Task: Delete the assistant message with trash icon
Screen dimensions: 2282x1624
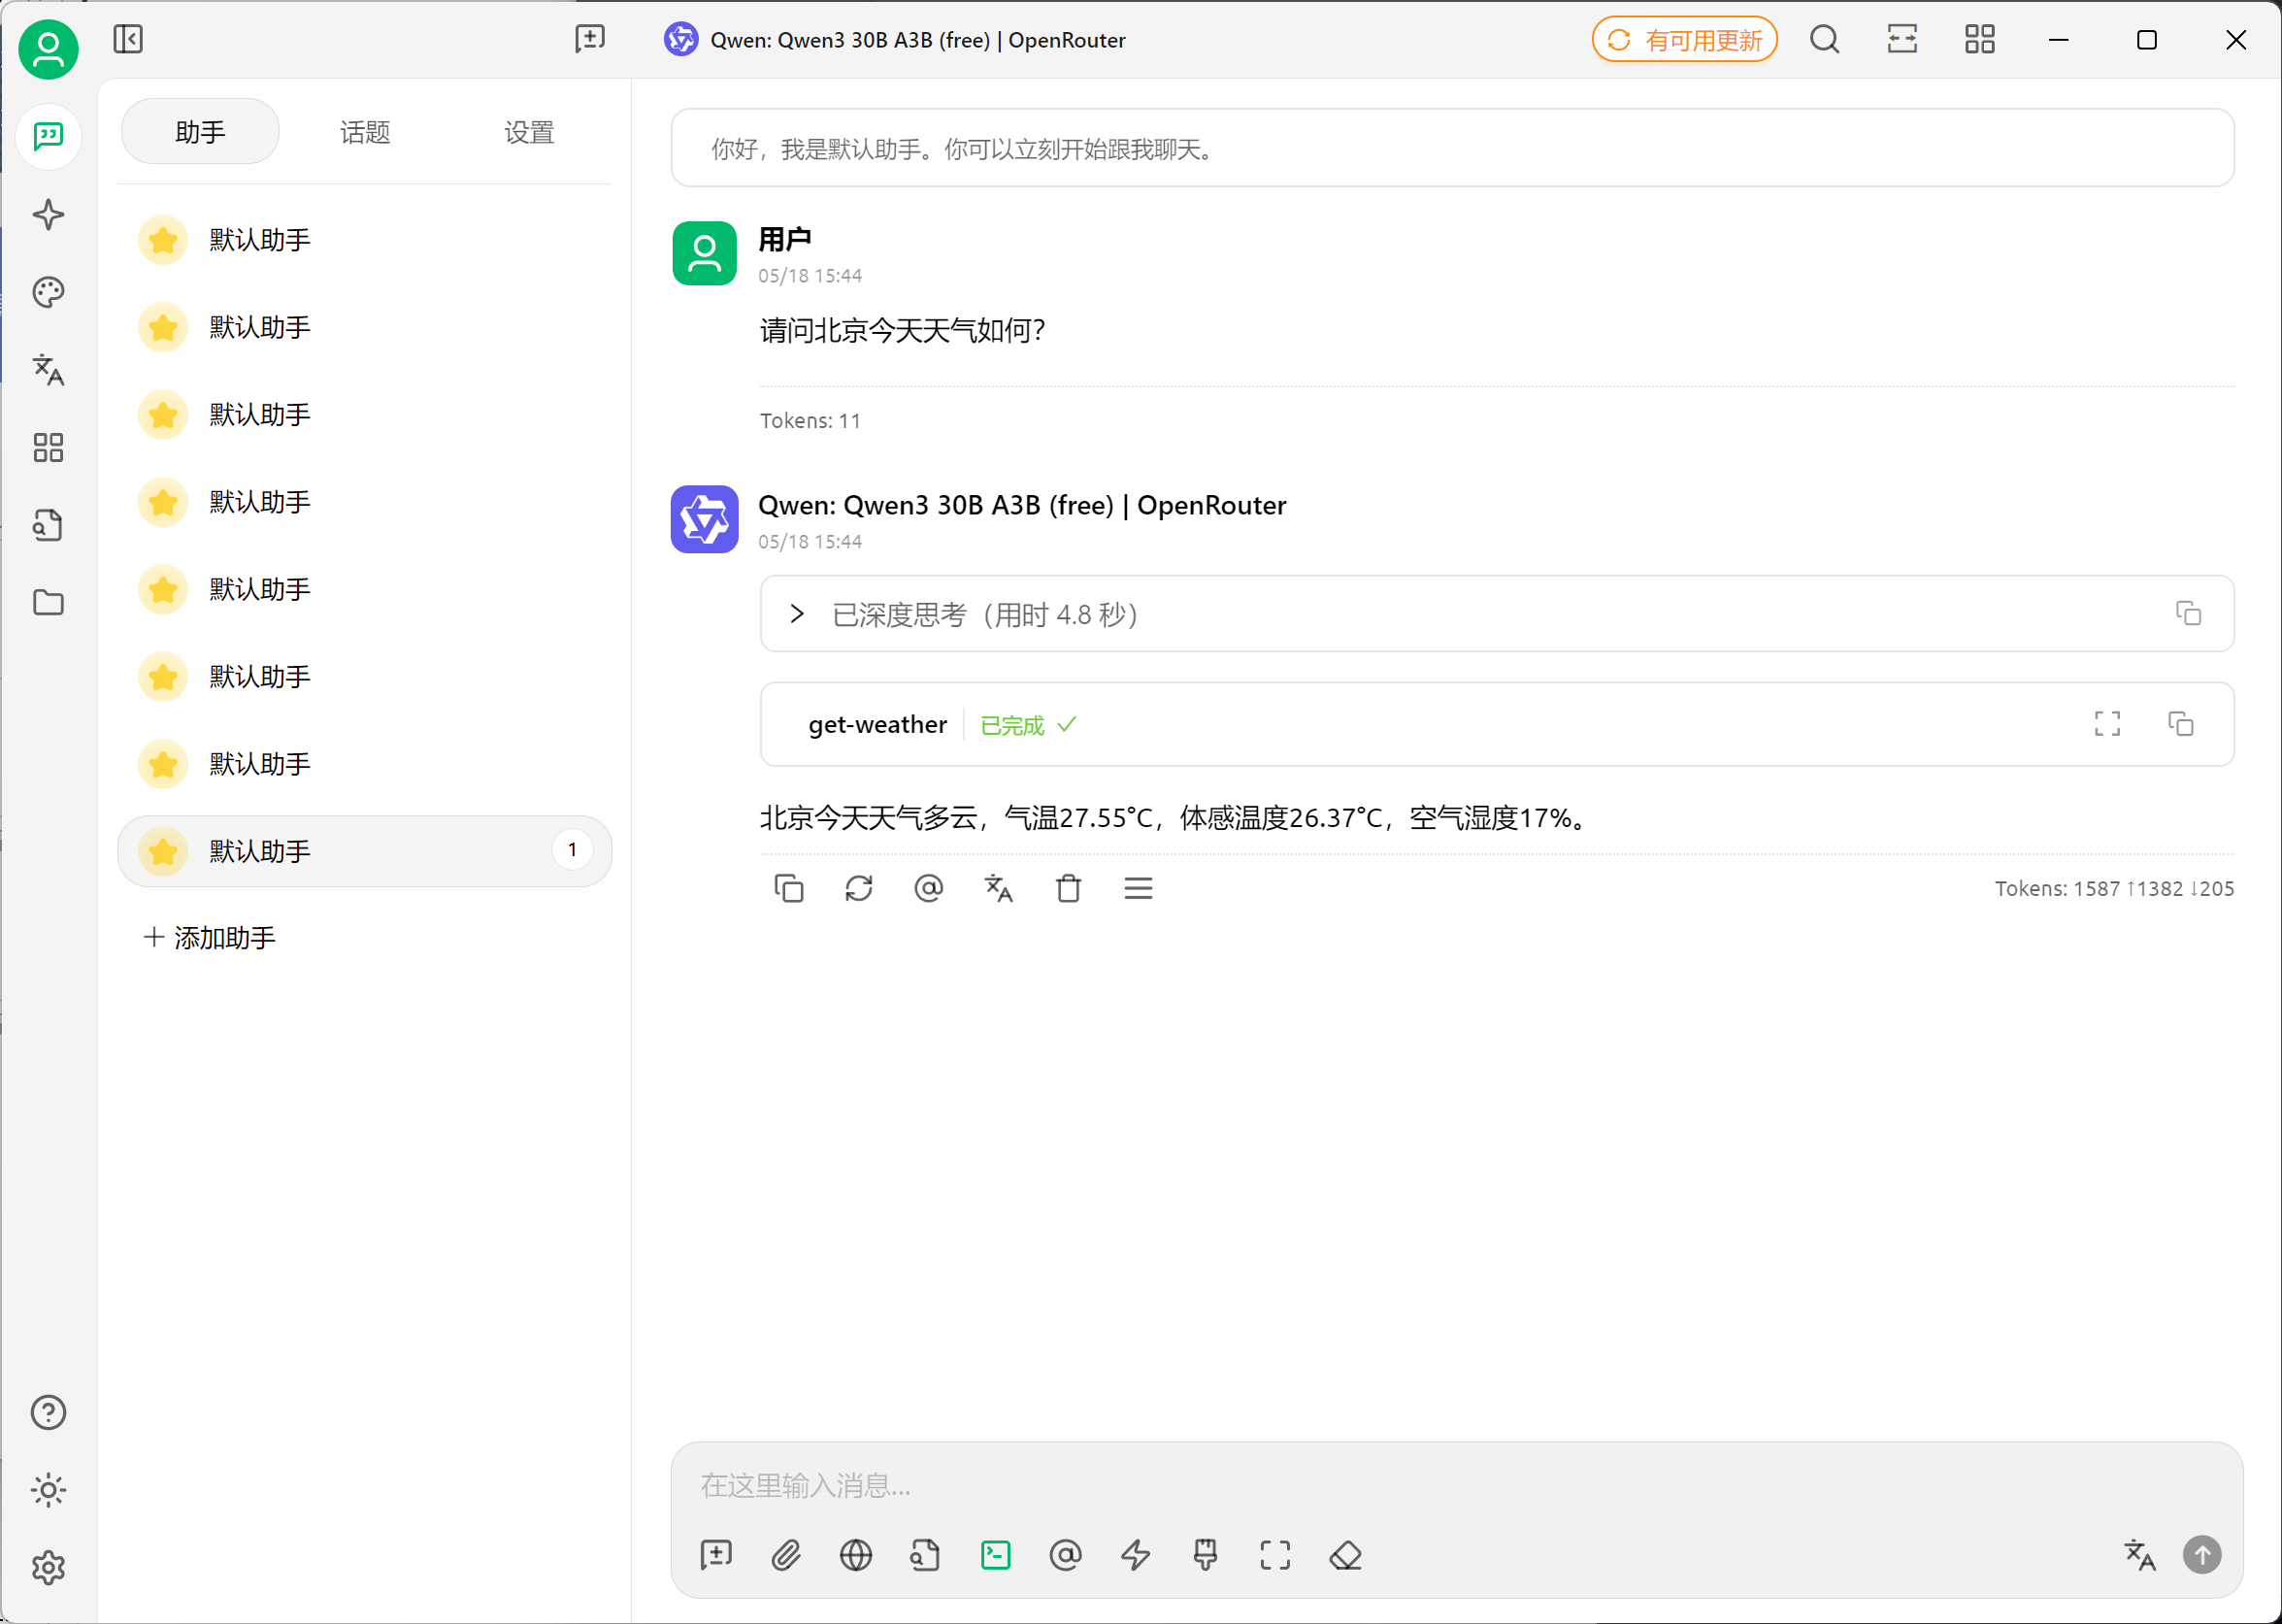Action: coord(1068,888)
